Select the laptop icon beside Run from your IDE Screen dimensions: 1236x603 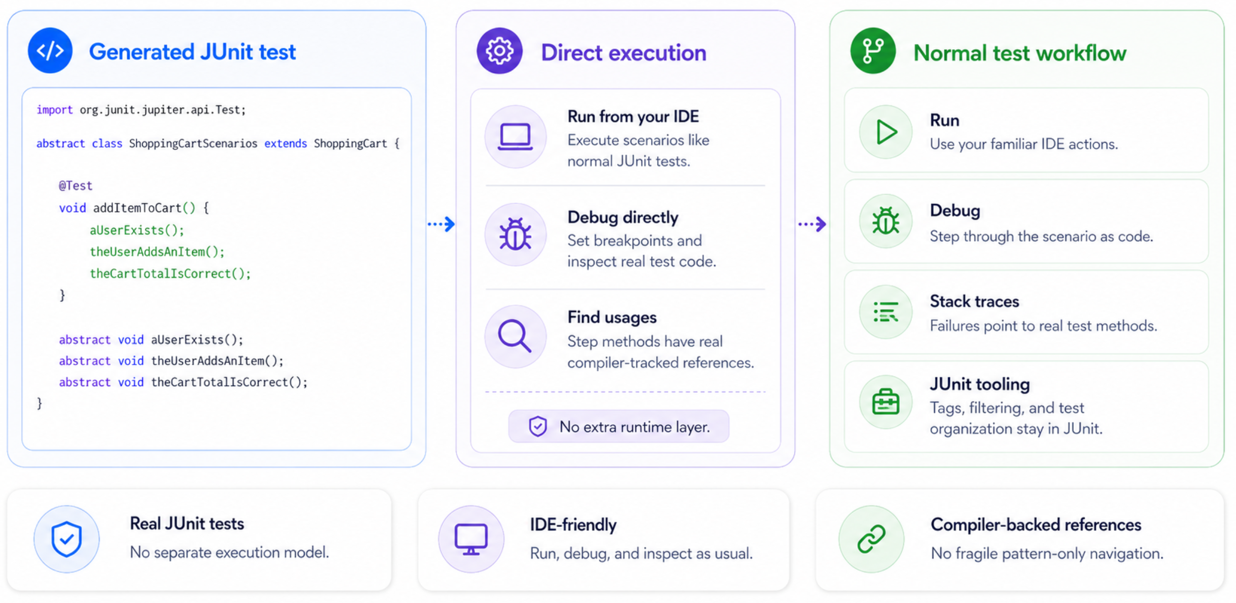[x=516, y=136]
